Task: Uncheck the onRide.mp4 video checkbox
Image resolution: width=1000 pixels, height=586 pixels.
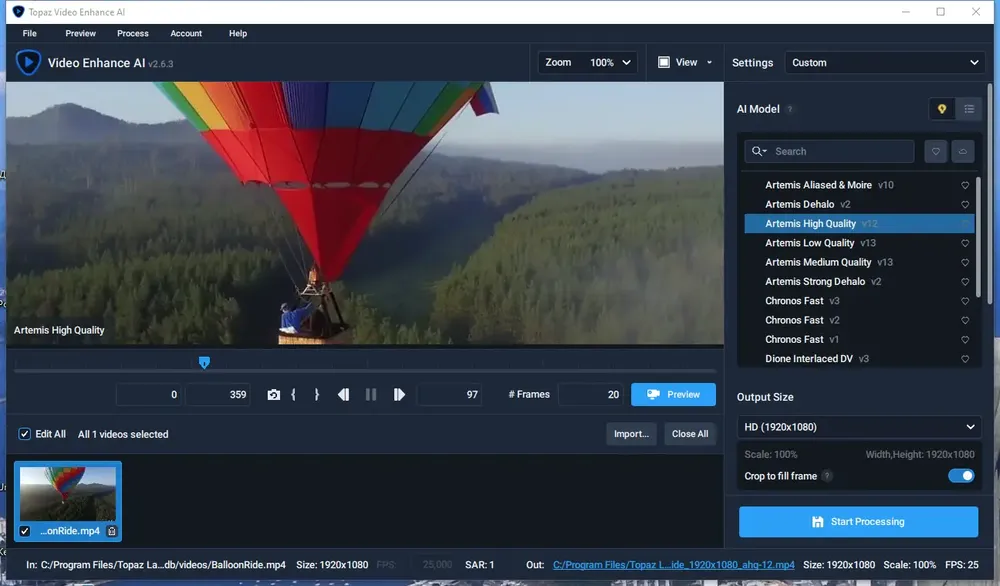Action: coord(25,531)
